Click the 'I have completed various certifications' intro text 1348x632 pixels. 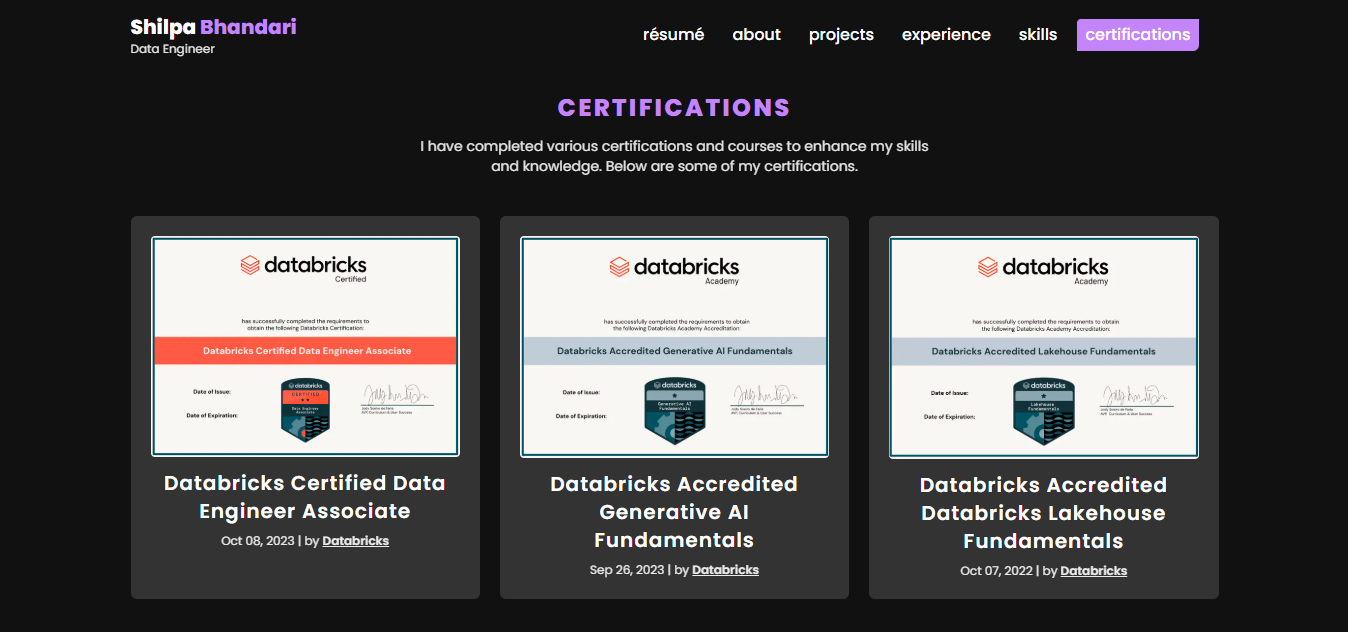pyautogui.click(x=674, y=156)
